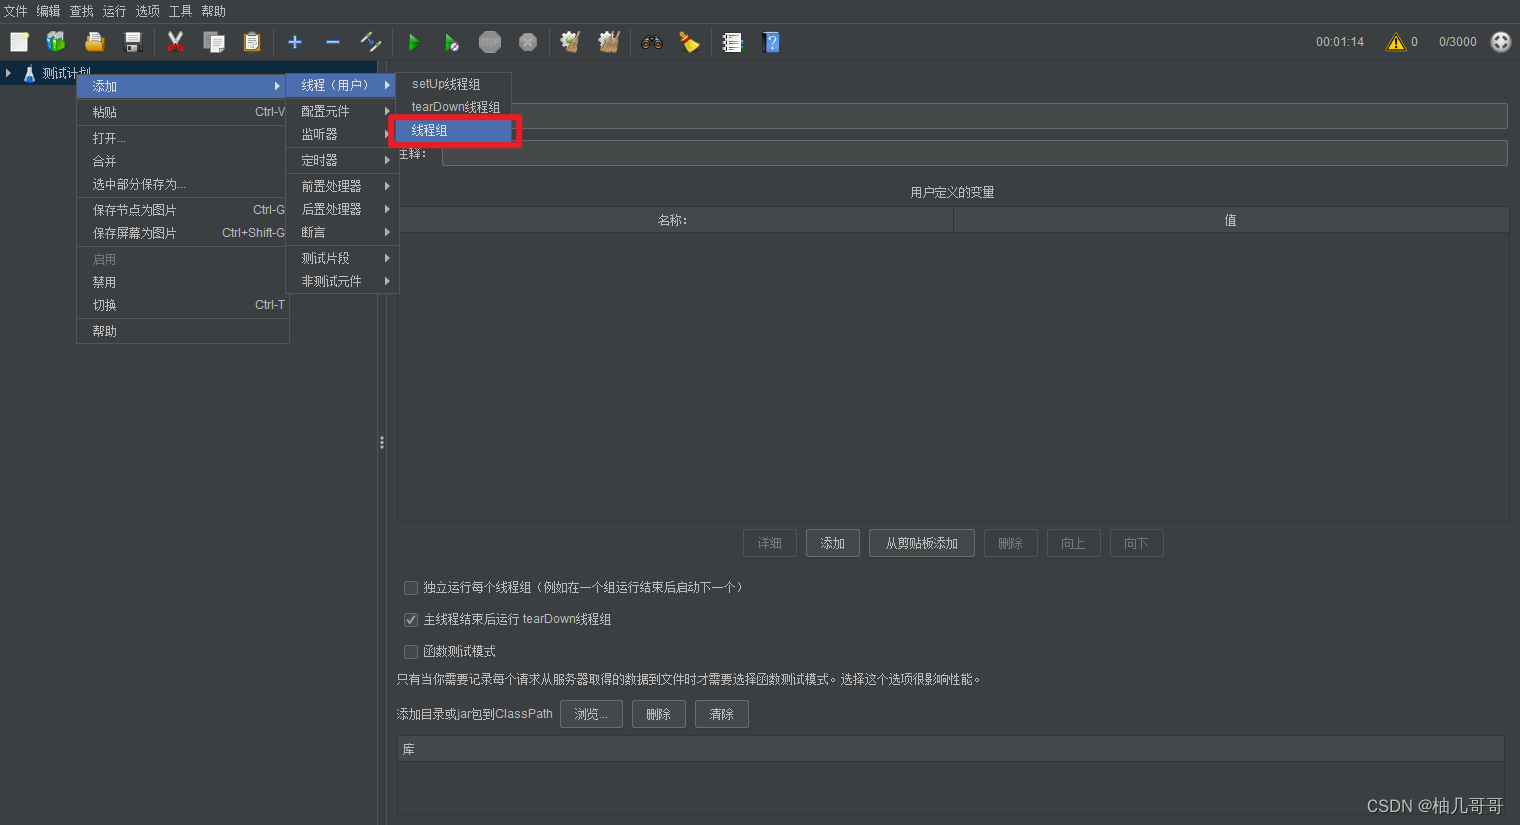The width and height of the screenshot is (1520, 825).
Task: Expand the 配置元件 submenu
Action: (342, 111)
